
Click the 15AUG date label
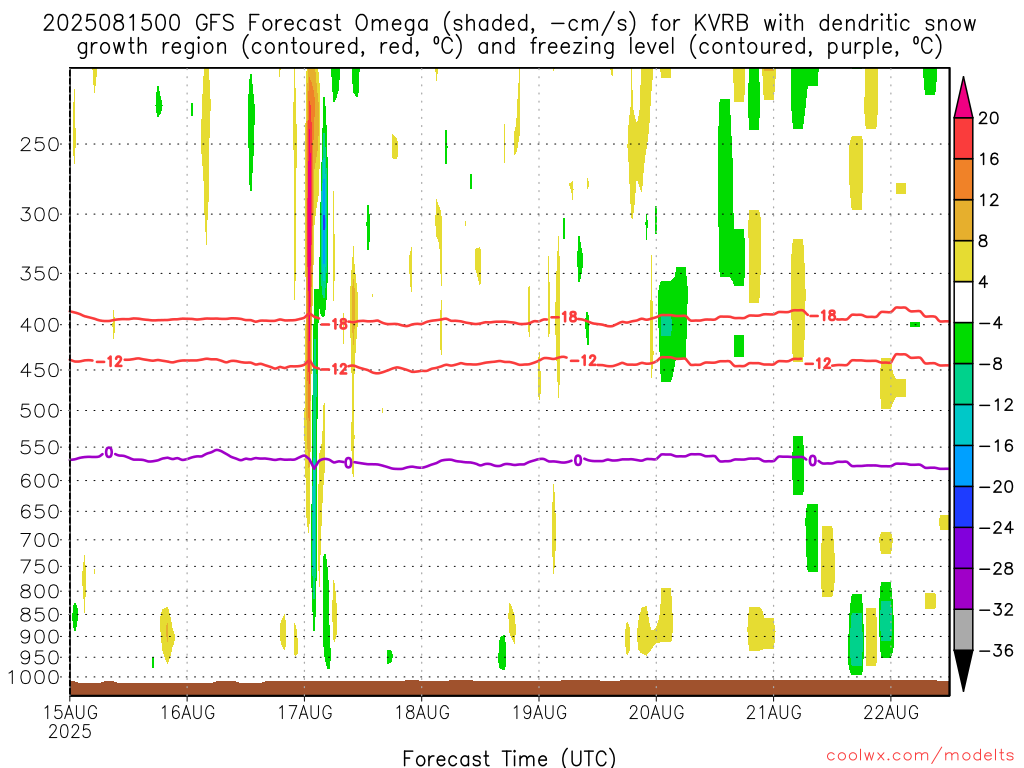(71, 712)
